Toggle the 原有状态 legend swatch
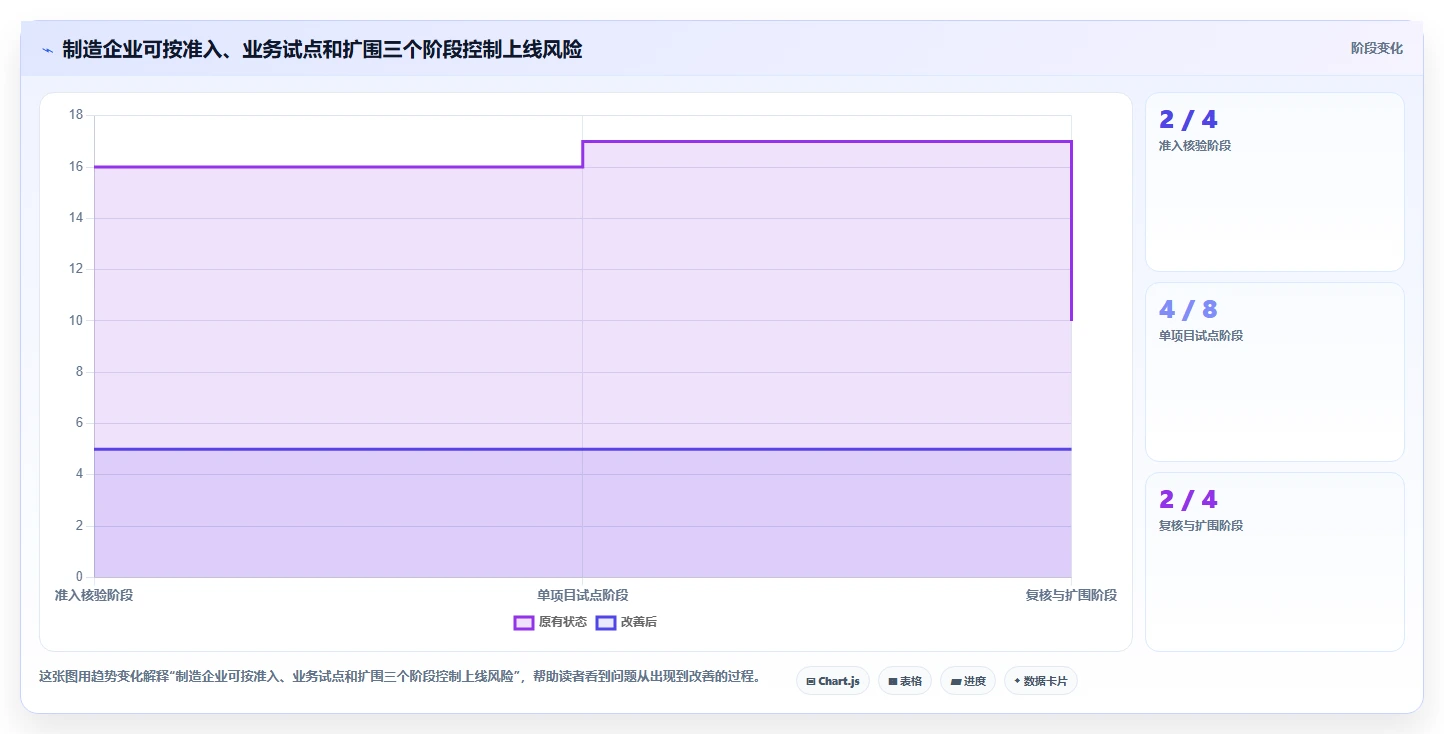This screenshot has width=1444, height=734. click(x=524, y=622)
